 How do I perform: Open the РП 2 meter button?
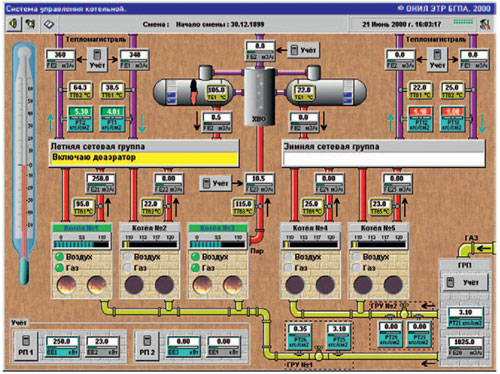(x=147, y=346)
